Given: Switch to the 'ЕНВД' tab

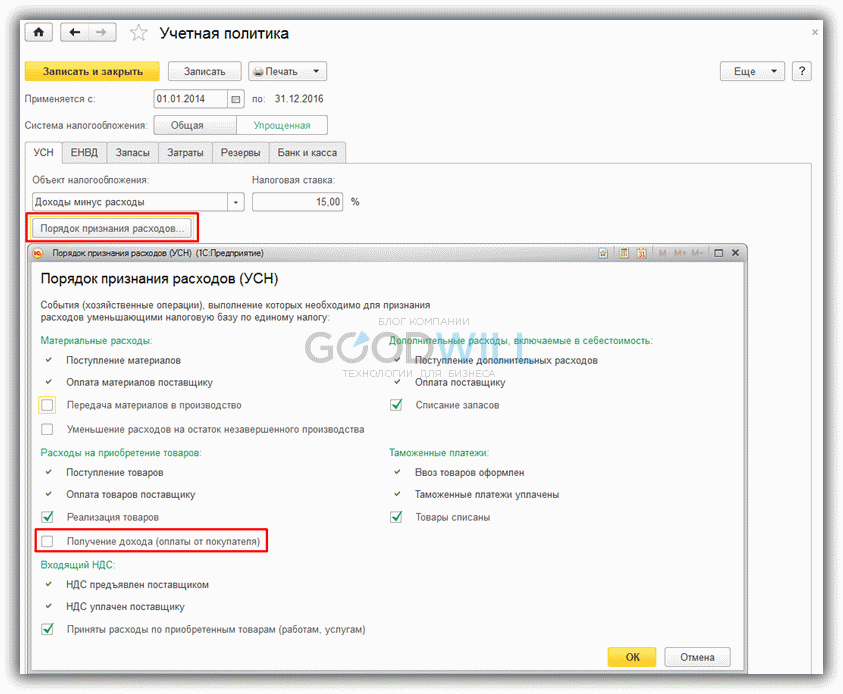Looking at the screenshot, I should tap(84, 153).
